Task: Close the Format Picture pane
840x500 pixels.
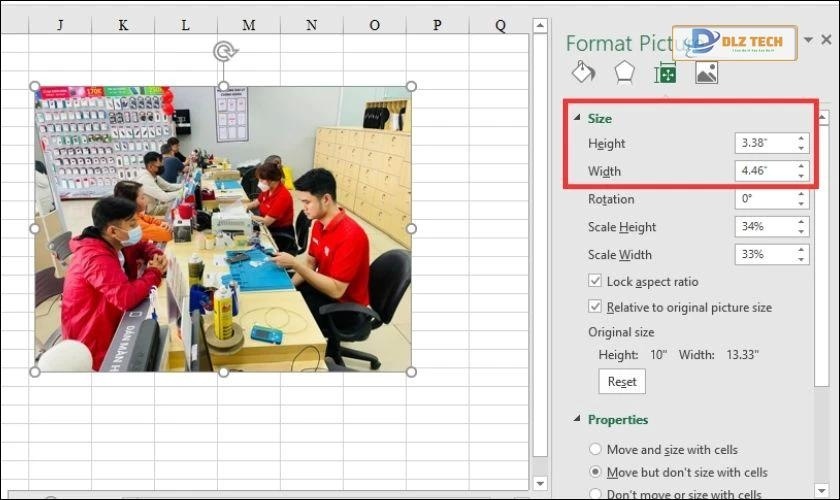Action: [827, 39]
